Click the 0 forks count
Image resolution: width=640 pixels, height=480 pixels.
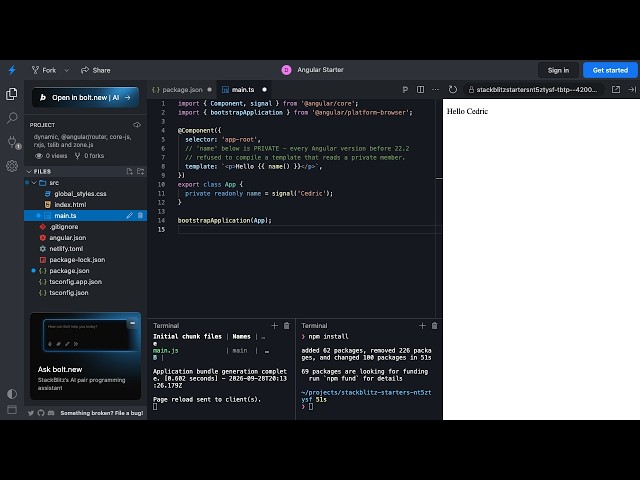[x=89, y=156]
